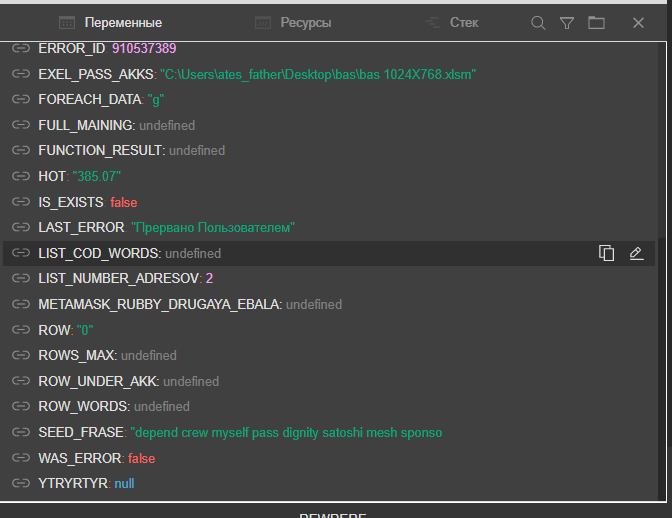
Task: Close the variables inspector panel
Action: (x=638, y=23)
